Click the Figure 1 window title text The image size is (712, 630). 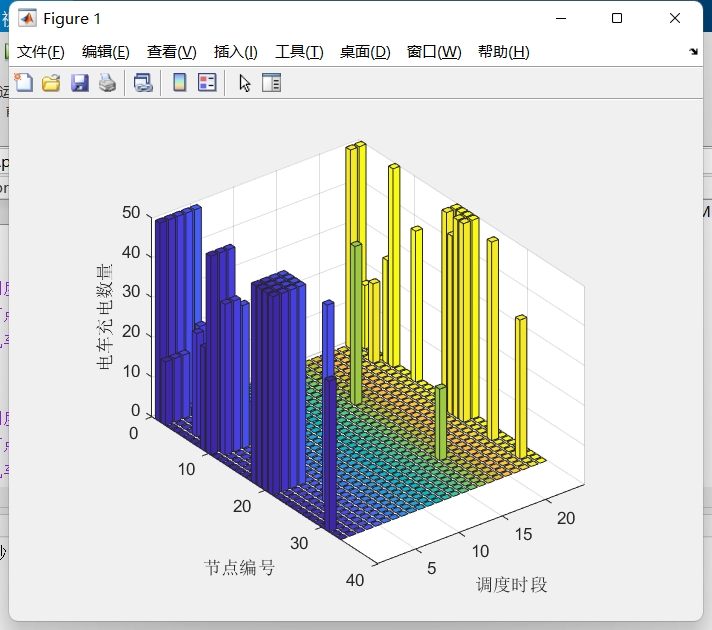pyautogui.click(x=72, y=19)
